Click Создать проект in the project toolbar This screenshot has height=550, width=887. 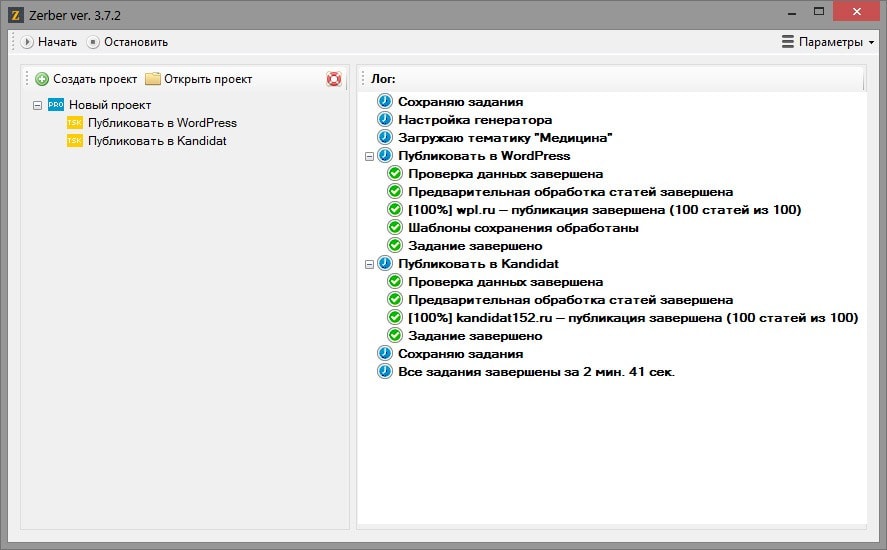click(x=86, y=79)
